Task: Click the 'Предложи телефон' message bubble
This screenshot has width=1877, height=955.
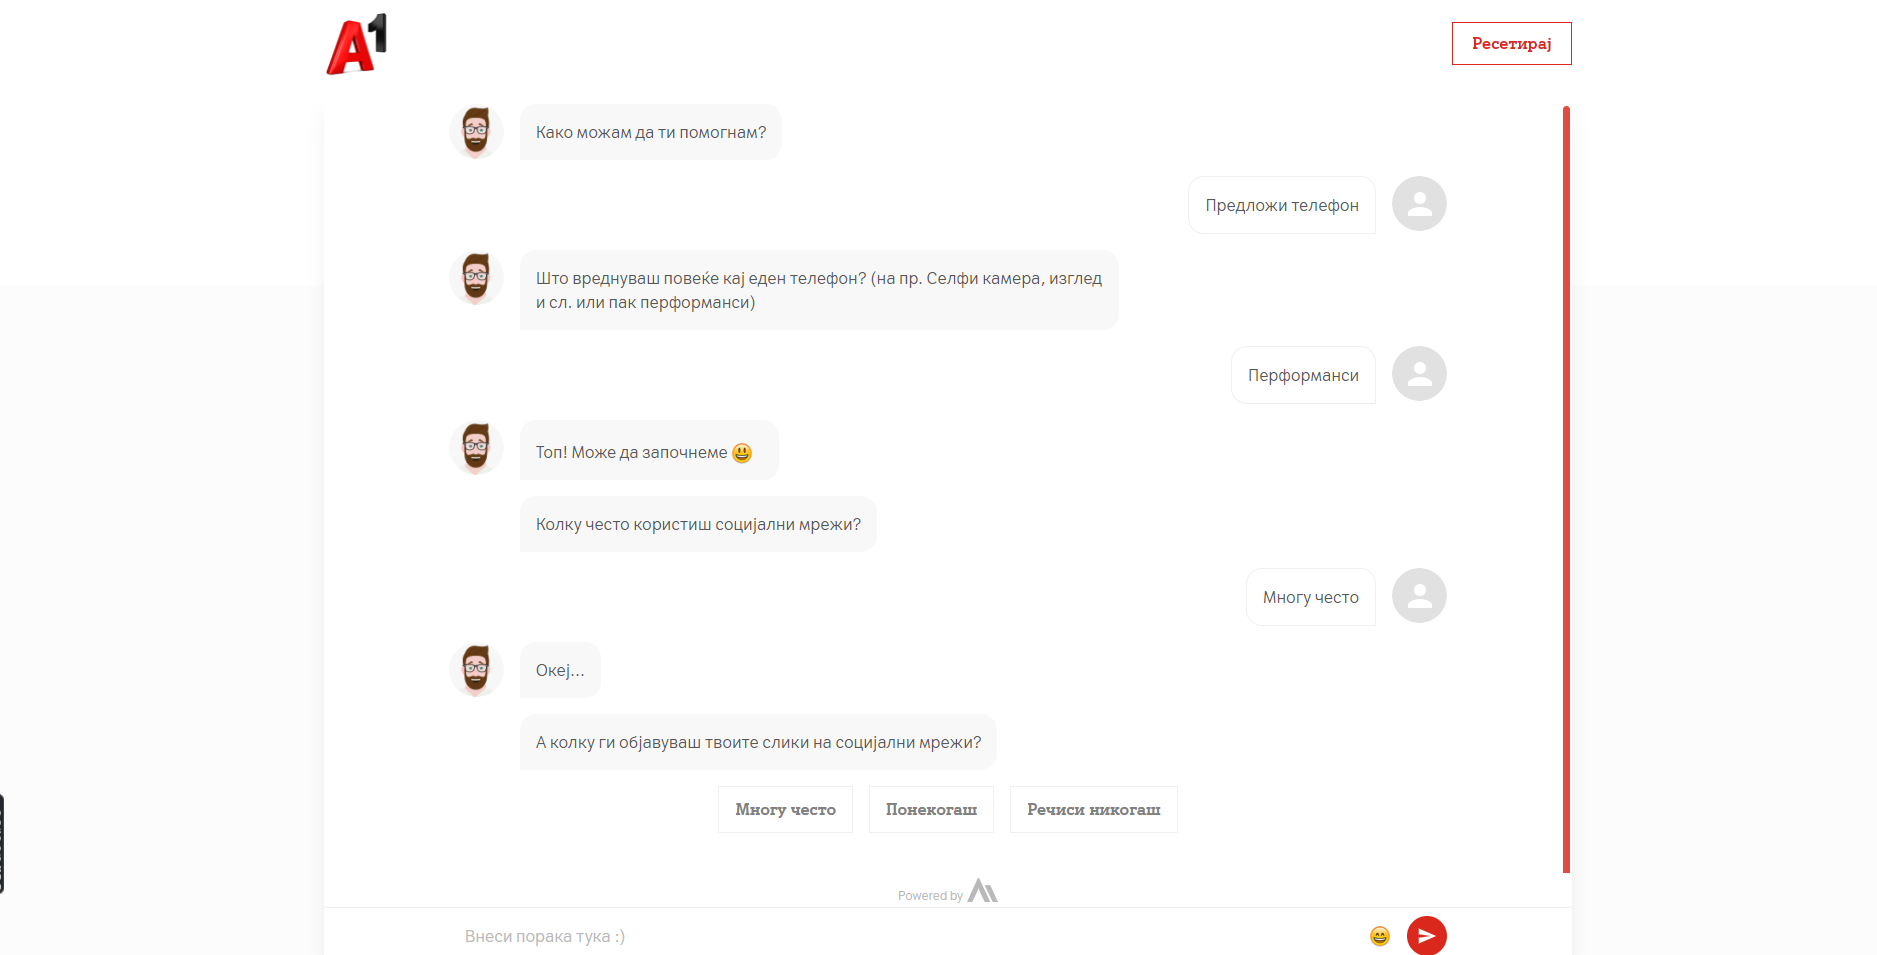Action: coord(1281,205)
